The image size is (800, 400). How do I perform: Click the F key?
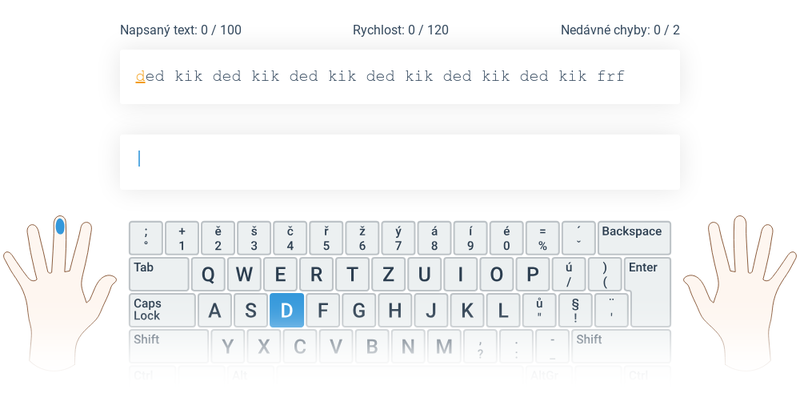tap(322, 310)
